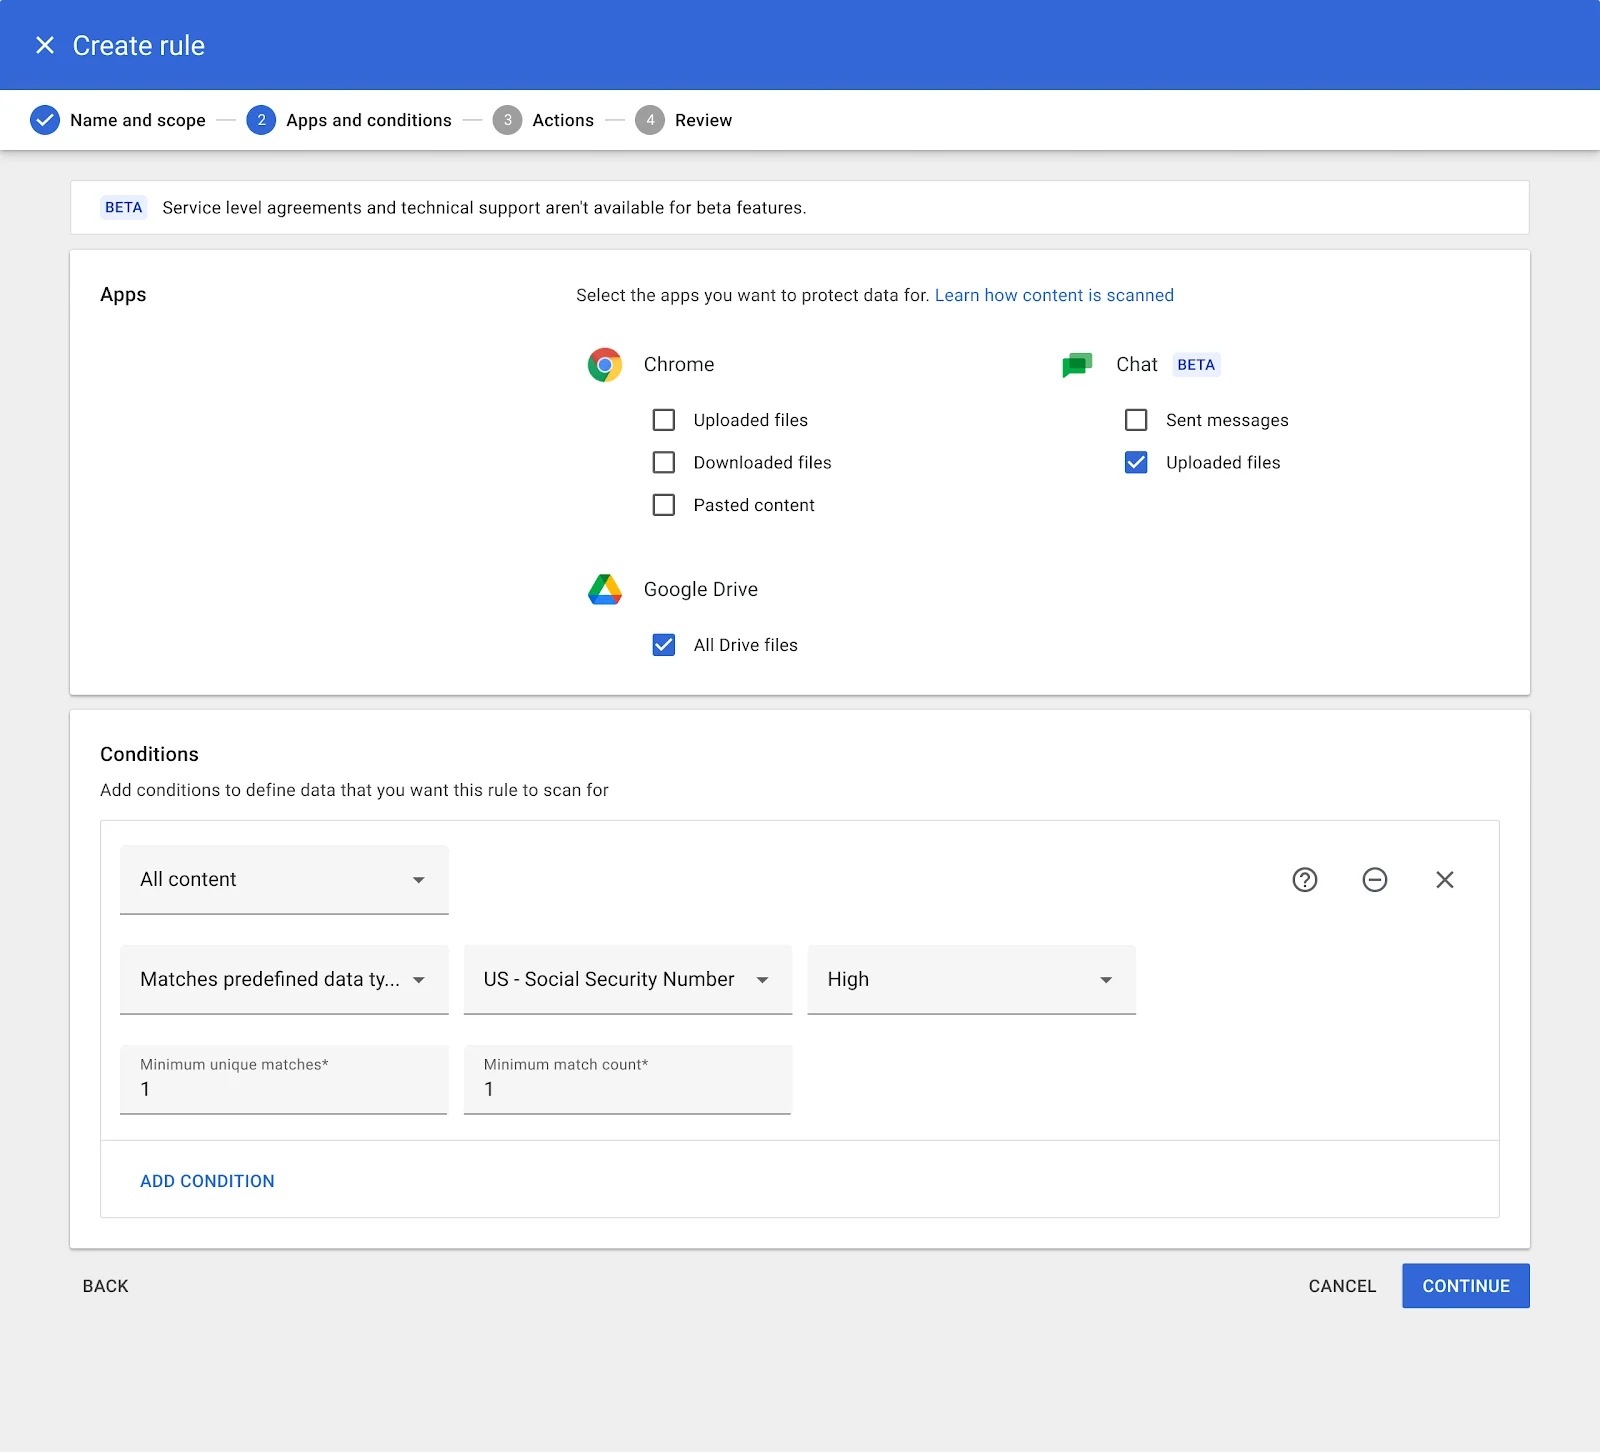1600x1452 pixels.
Task: Enable Downloaded files scanning for Chrome
Action: pos(664,462)
